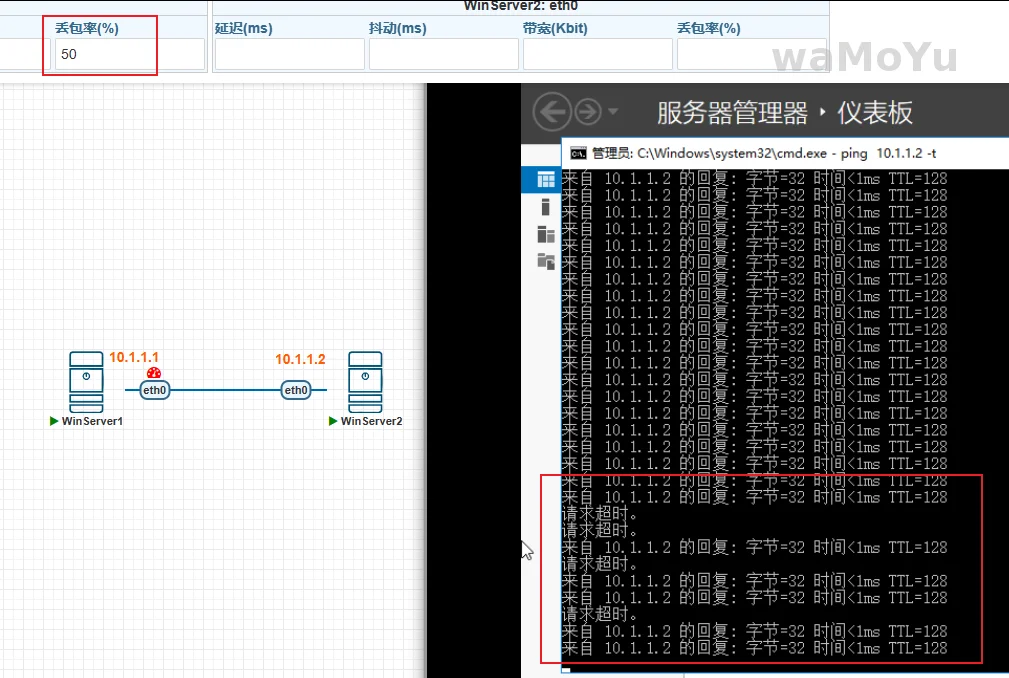Open the local server sidebar icon
The image size is (1009, 678).
(x=546, y=207)
